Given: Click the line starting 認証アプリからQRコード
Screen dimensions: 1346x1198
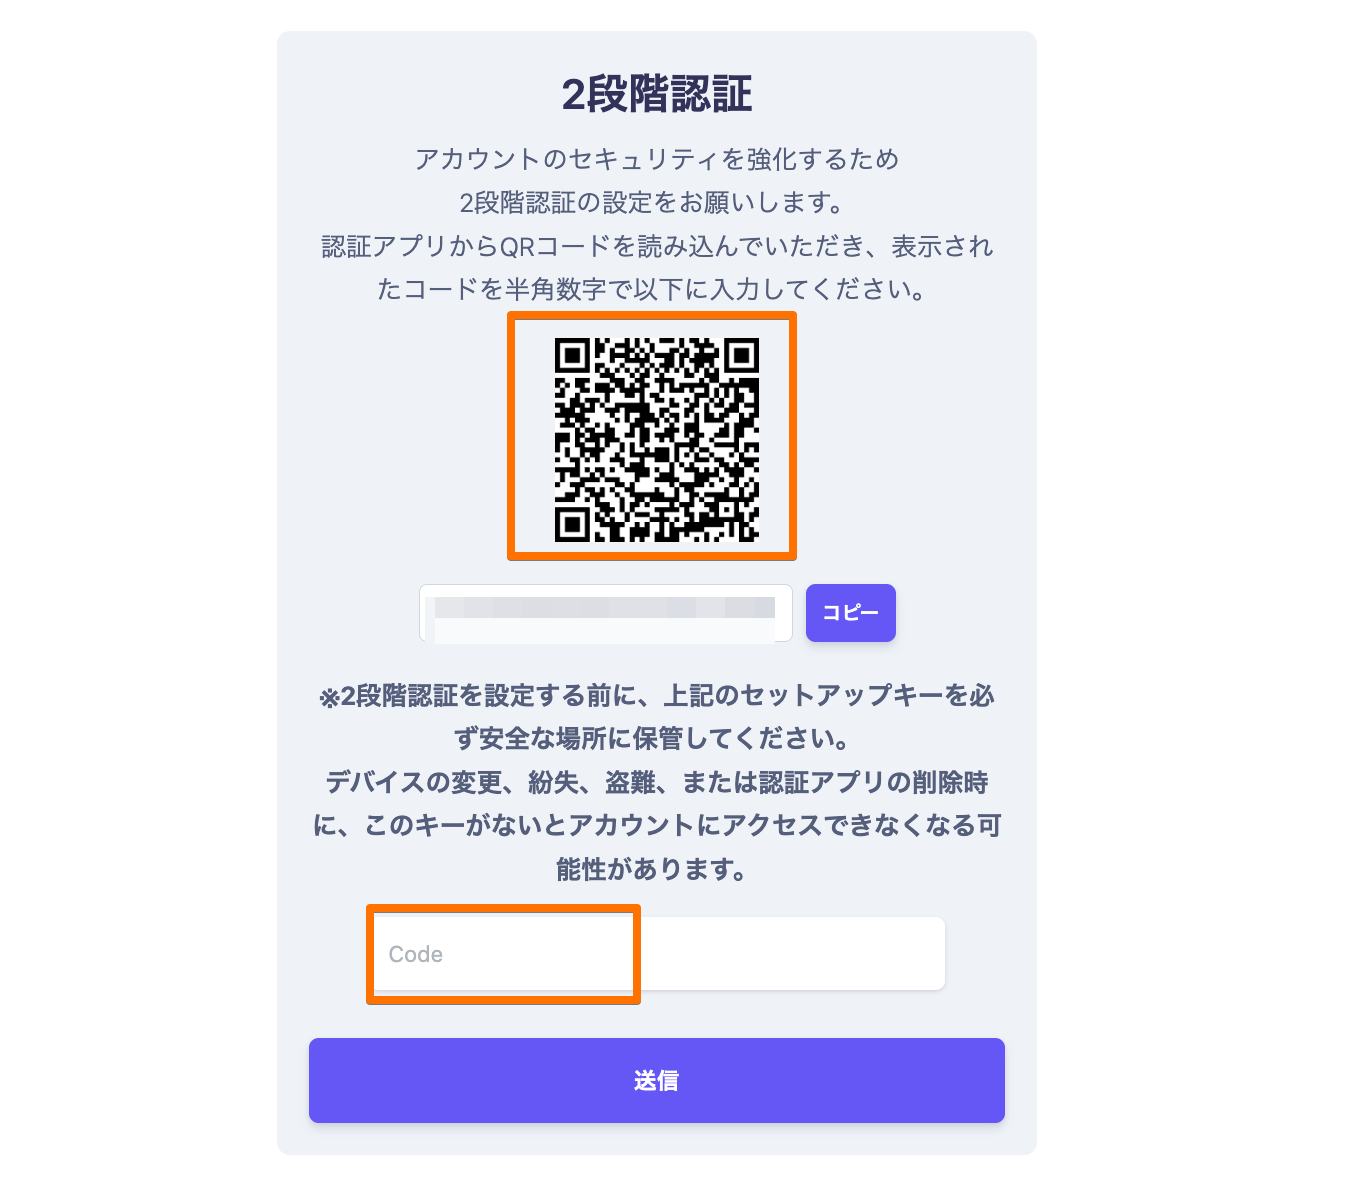Looking at the screenshot, I should 657,246.
